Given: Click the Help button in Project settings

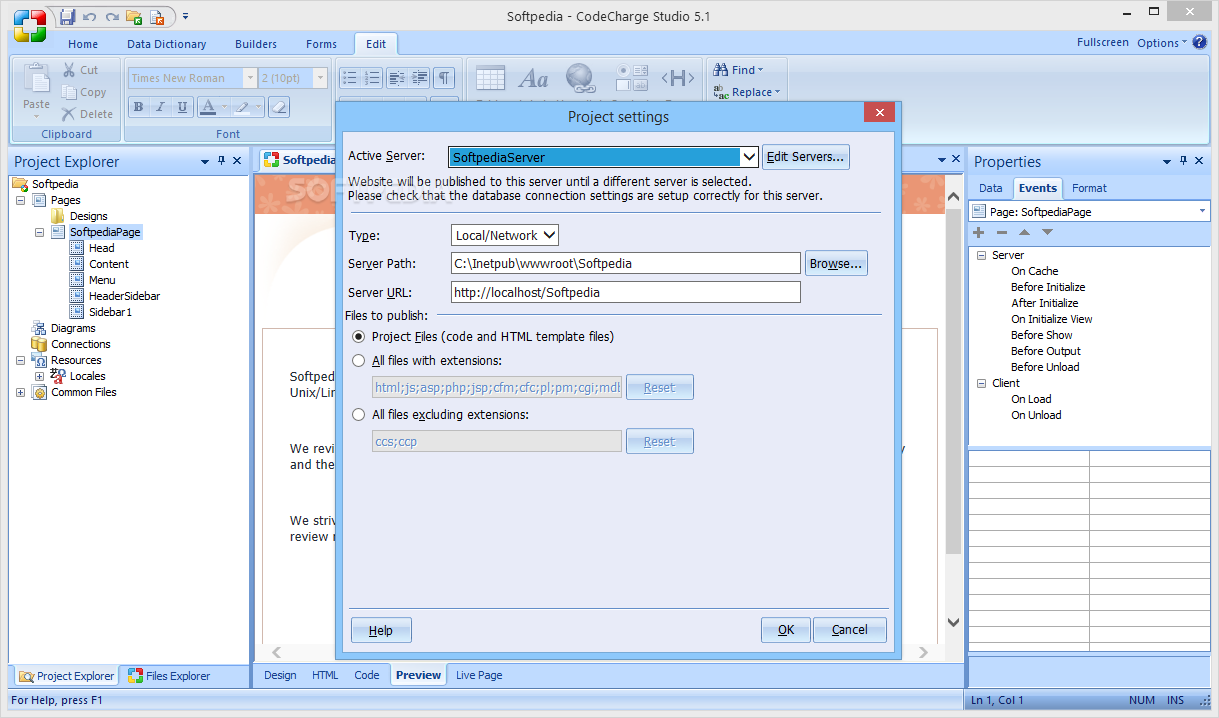Looking at the screenshot, I should coord(381,630).
